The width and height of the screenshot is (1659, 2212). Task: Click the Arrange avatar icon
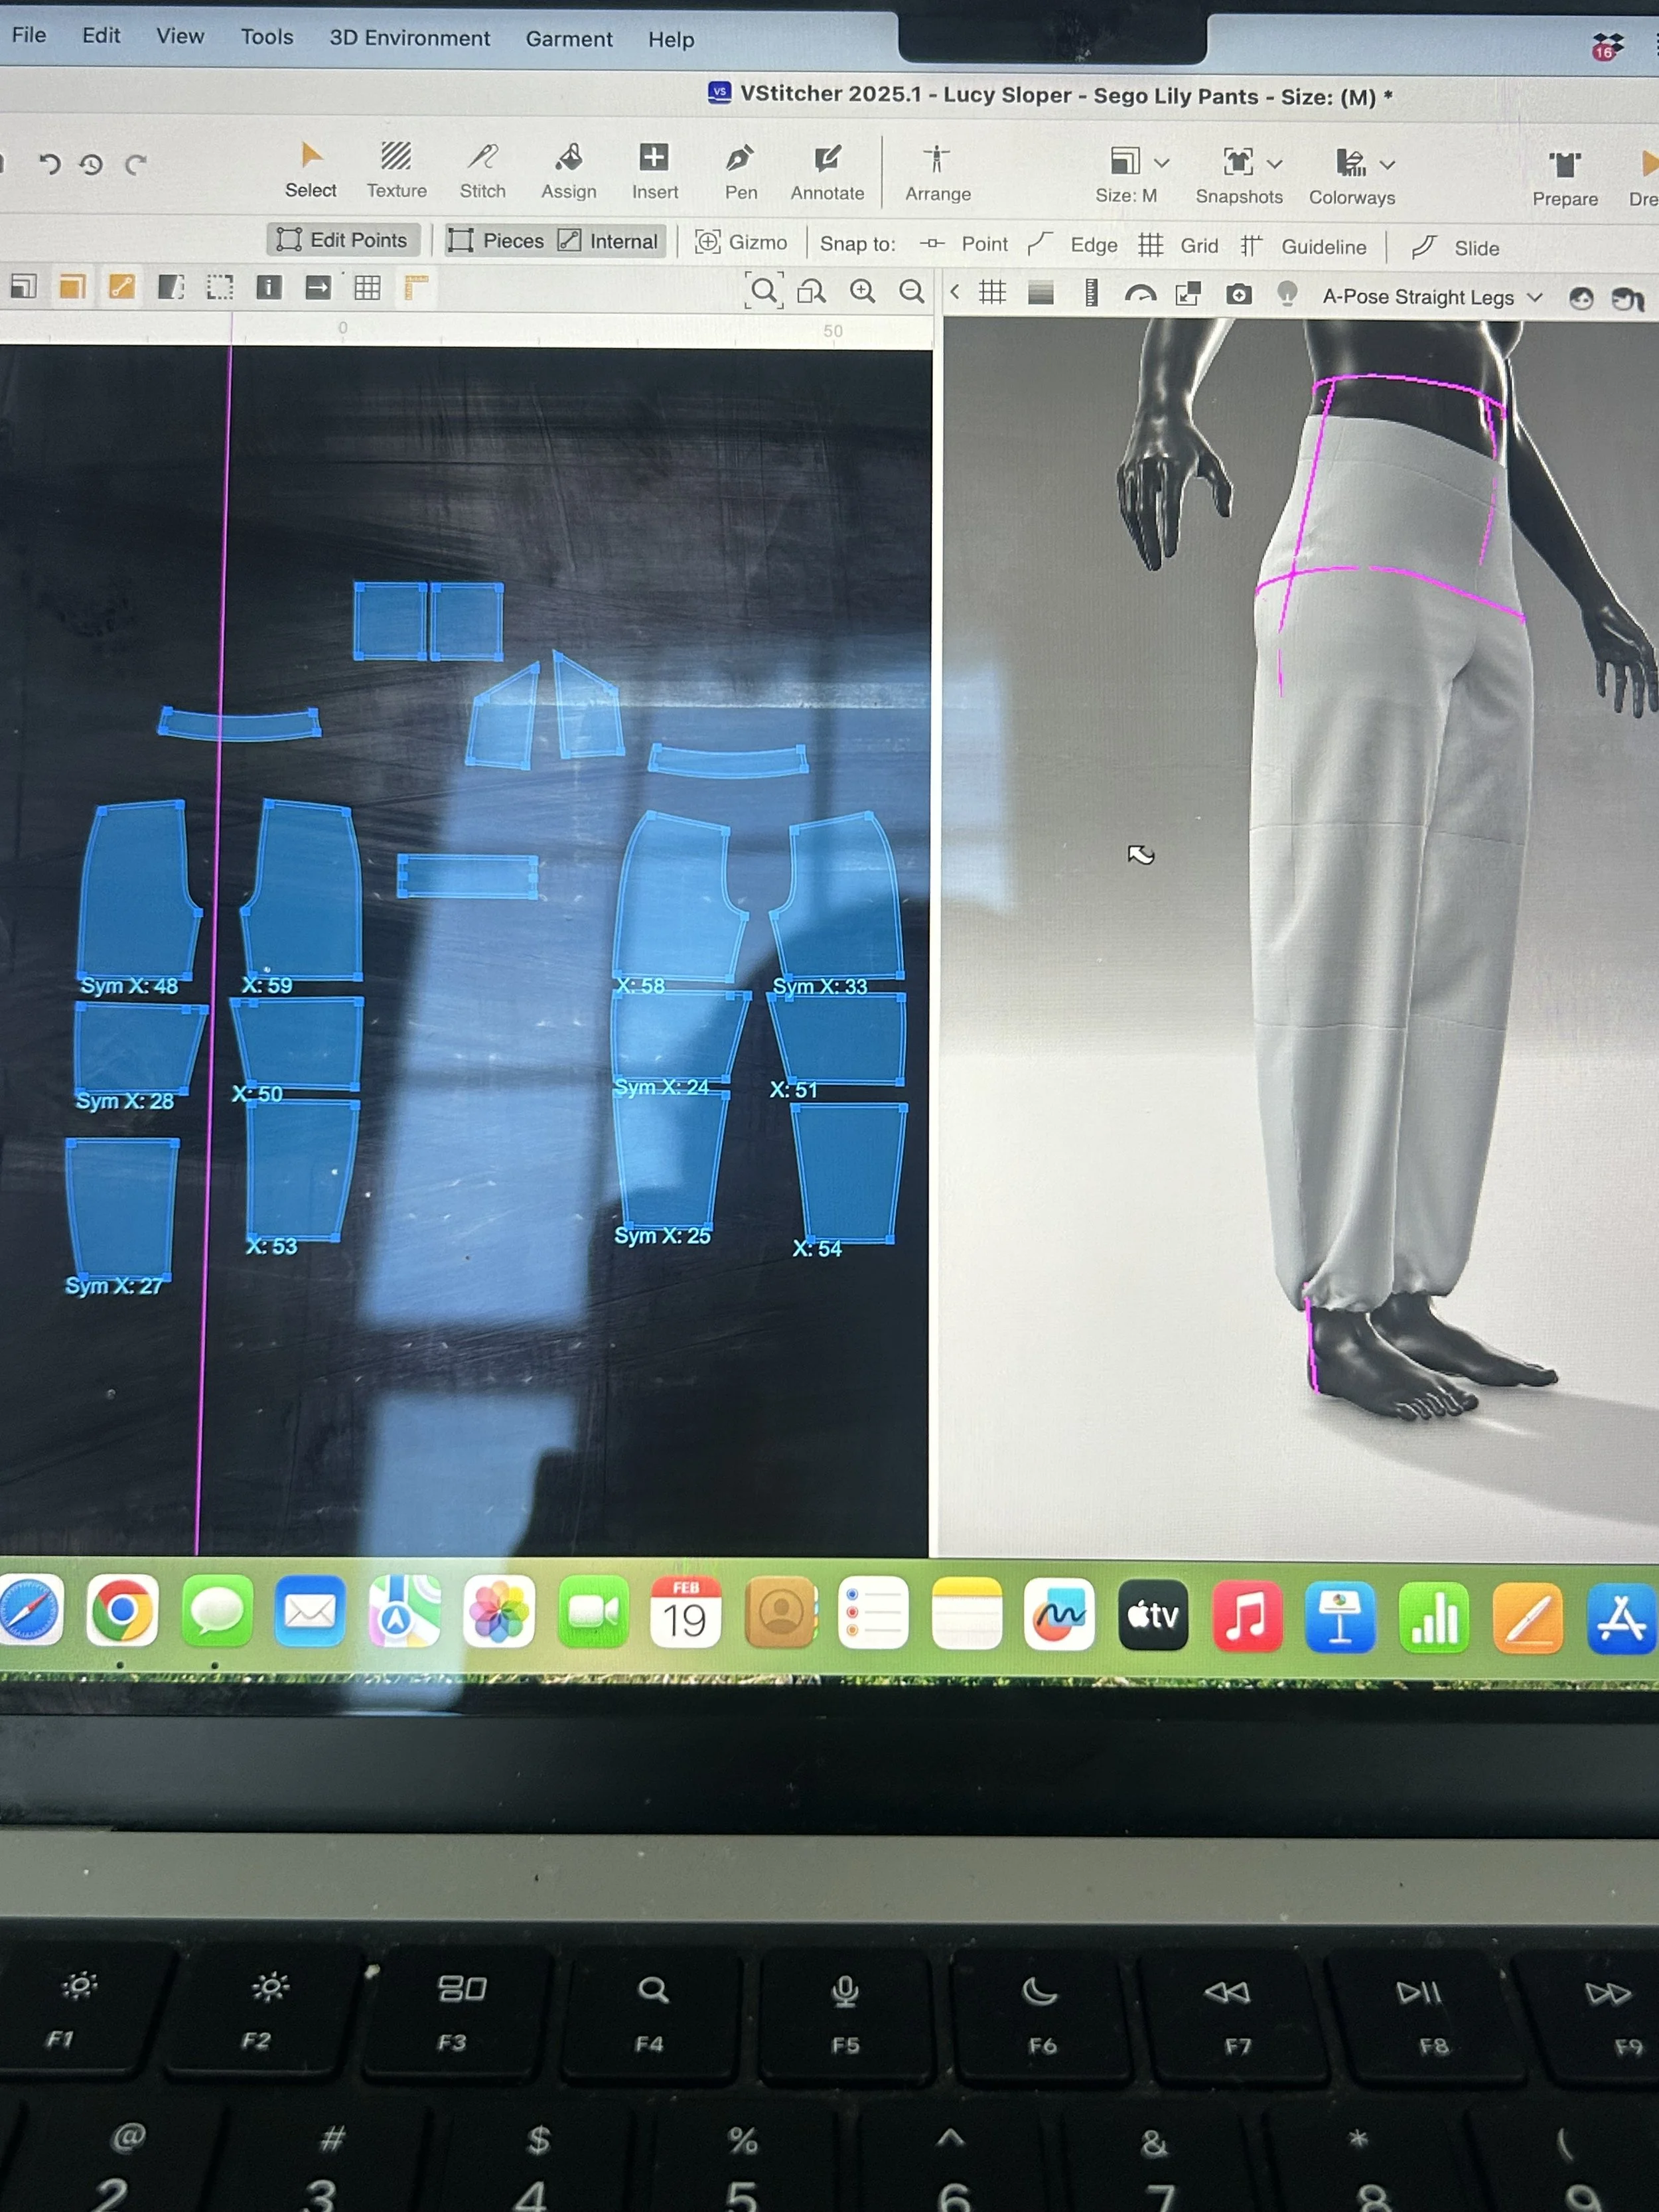(937, 160)
